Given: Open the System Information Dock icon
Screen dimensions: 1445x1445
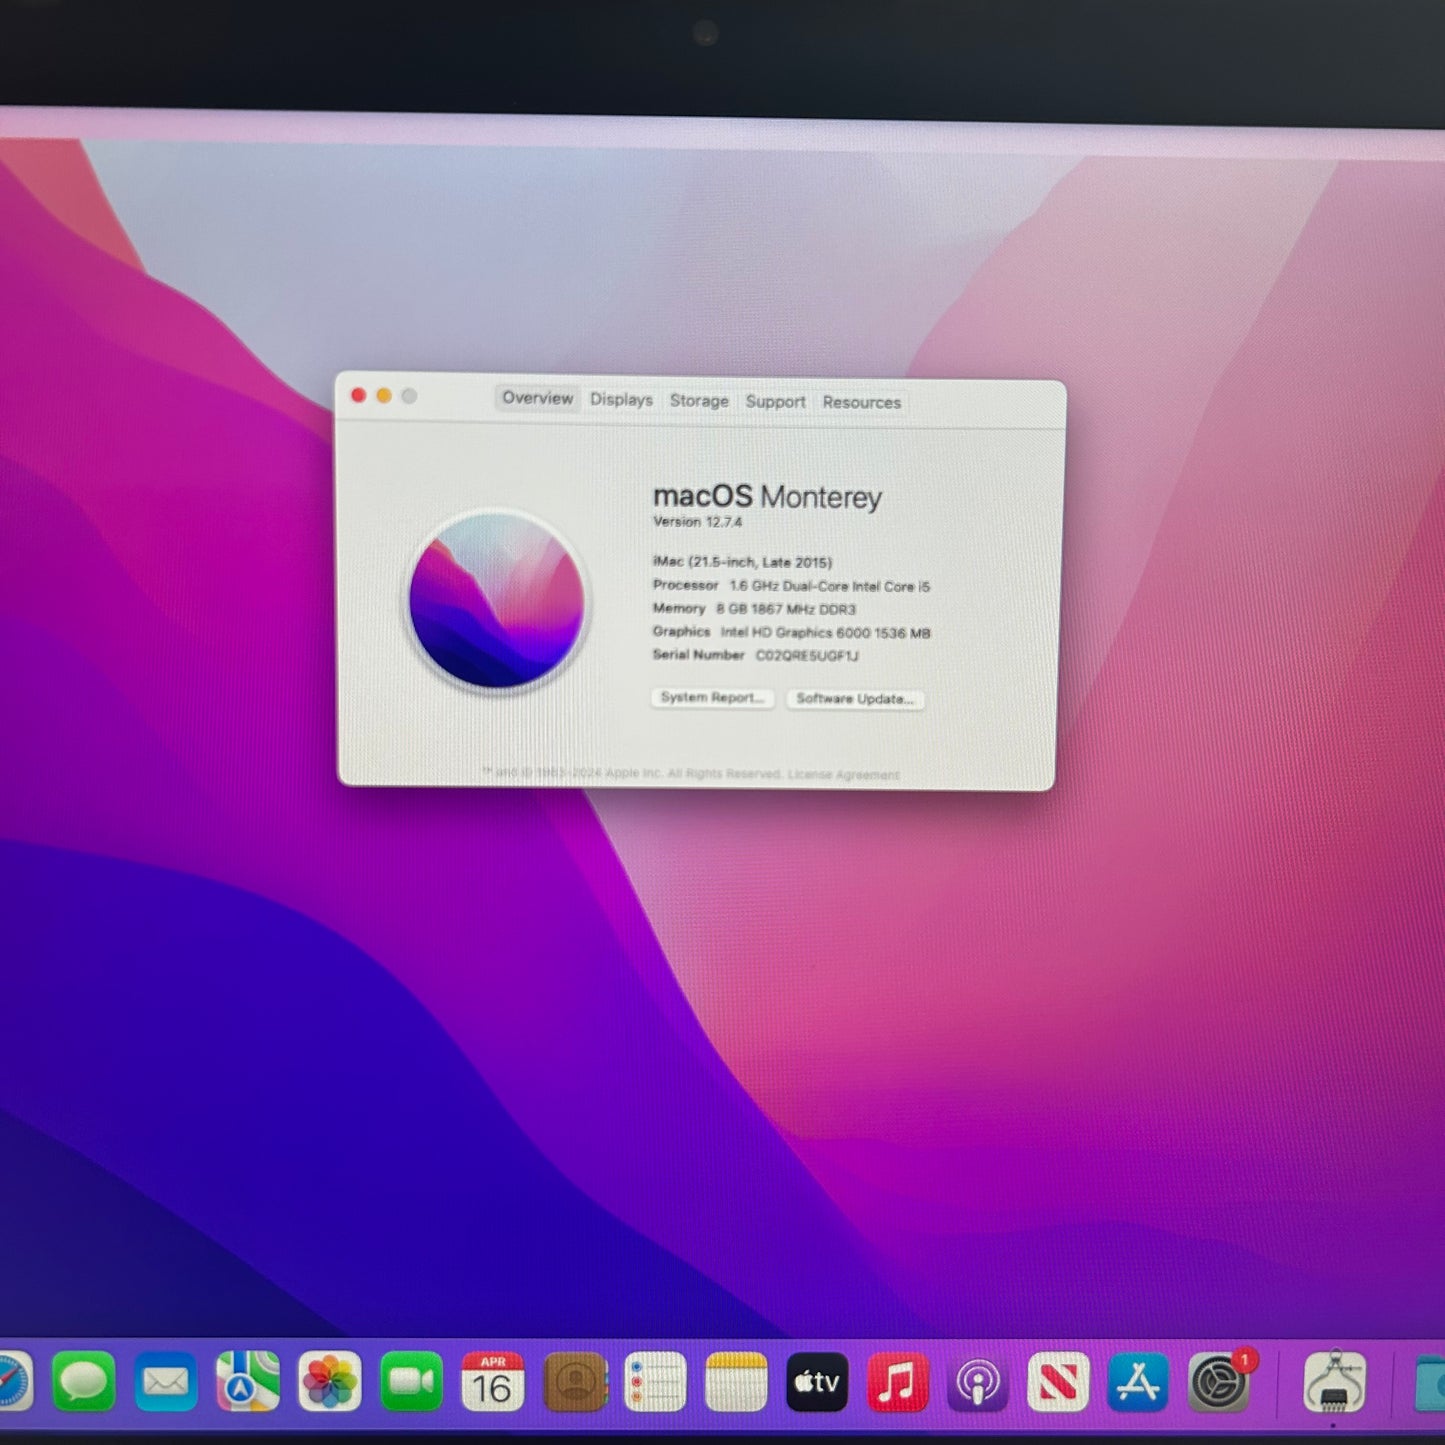Looking at the screenshot, I should (1335, 1382).
